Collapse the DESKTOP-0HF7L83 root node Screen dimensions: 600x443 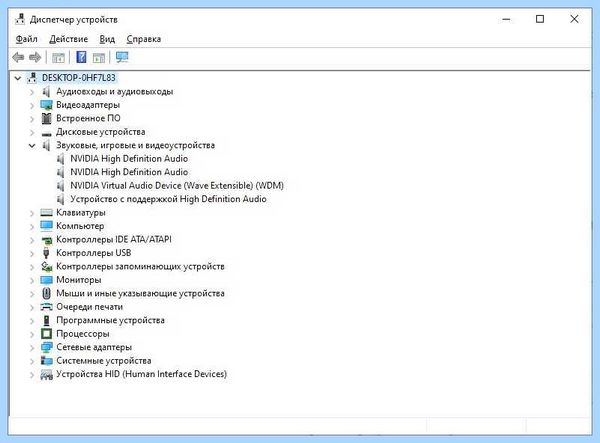click(18, 78)
